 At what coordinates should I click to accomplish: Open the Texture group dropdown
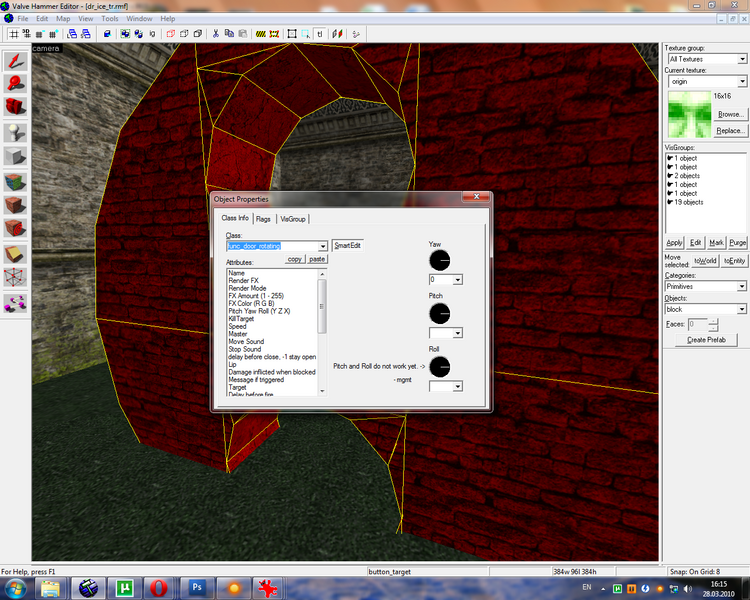pos(742,59)
